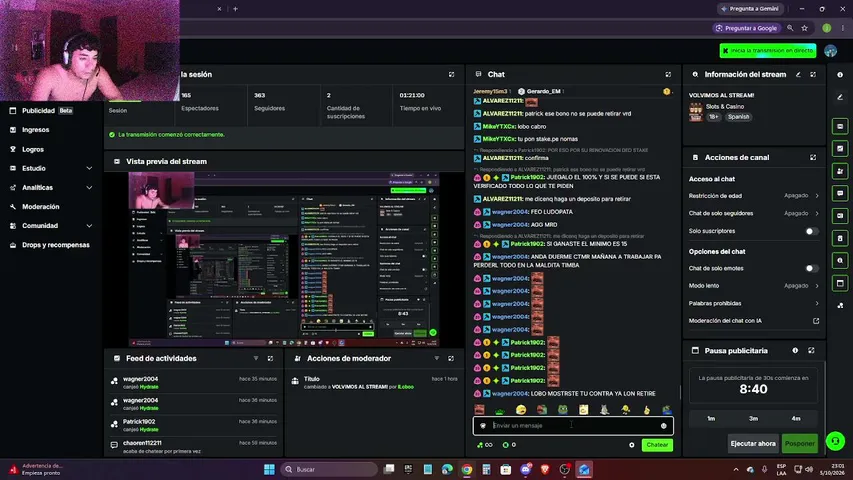
Task: Open Acciones de moderador filter dropdown
Action: point(436,358)
